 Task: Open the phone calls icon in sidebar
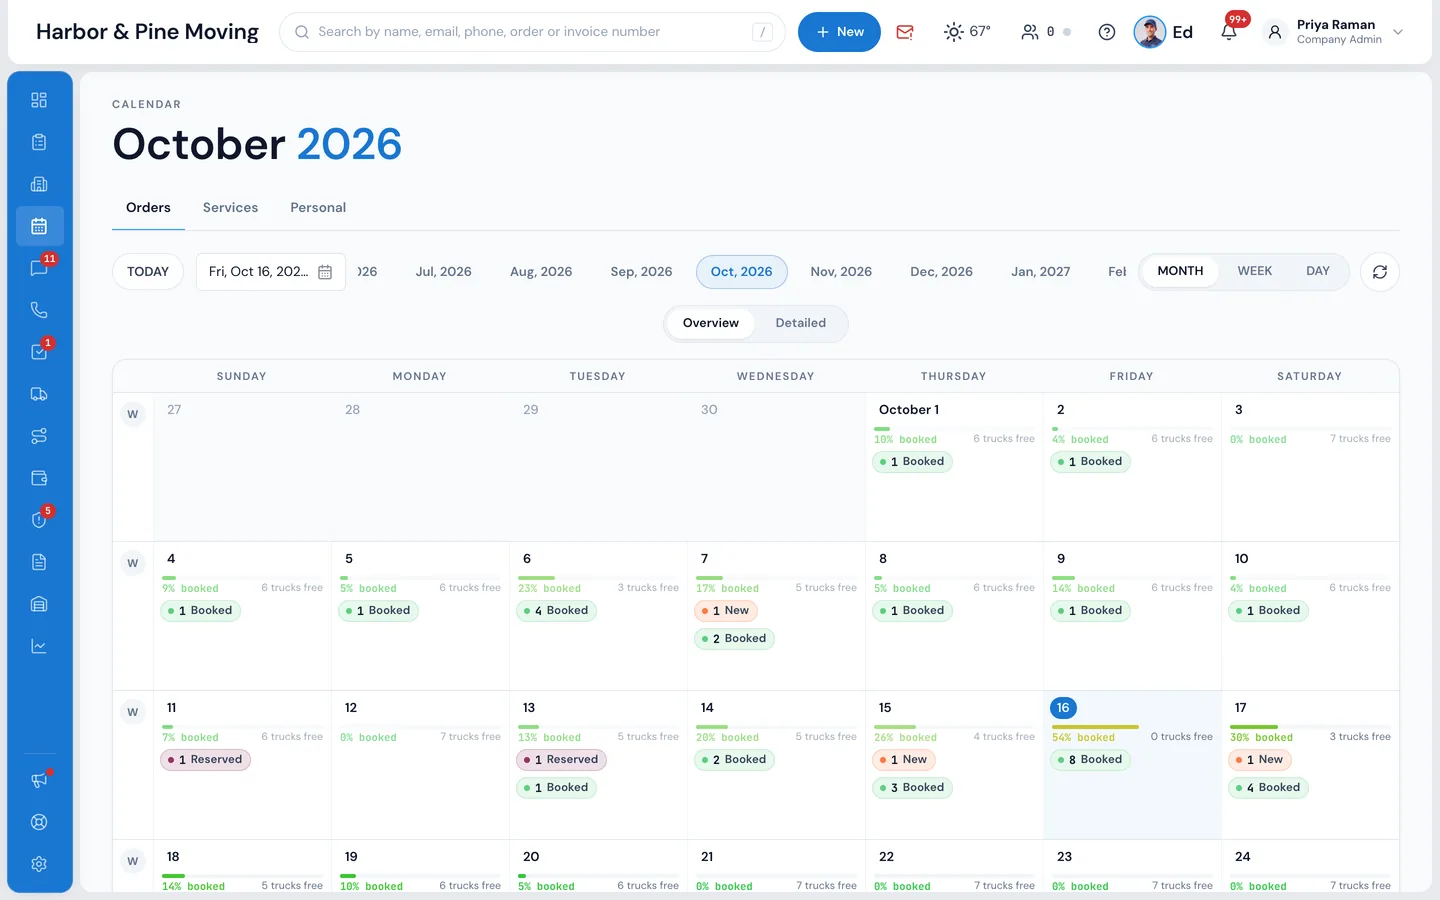(x=39, y=310)
